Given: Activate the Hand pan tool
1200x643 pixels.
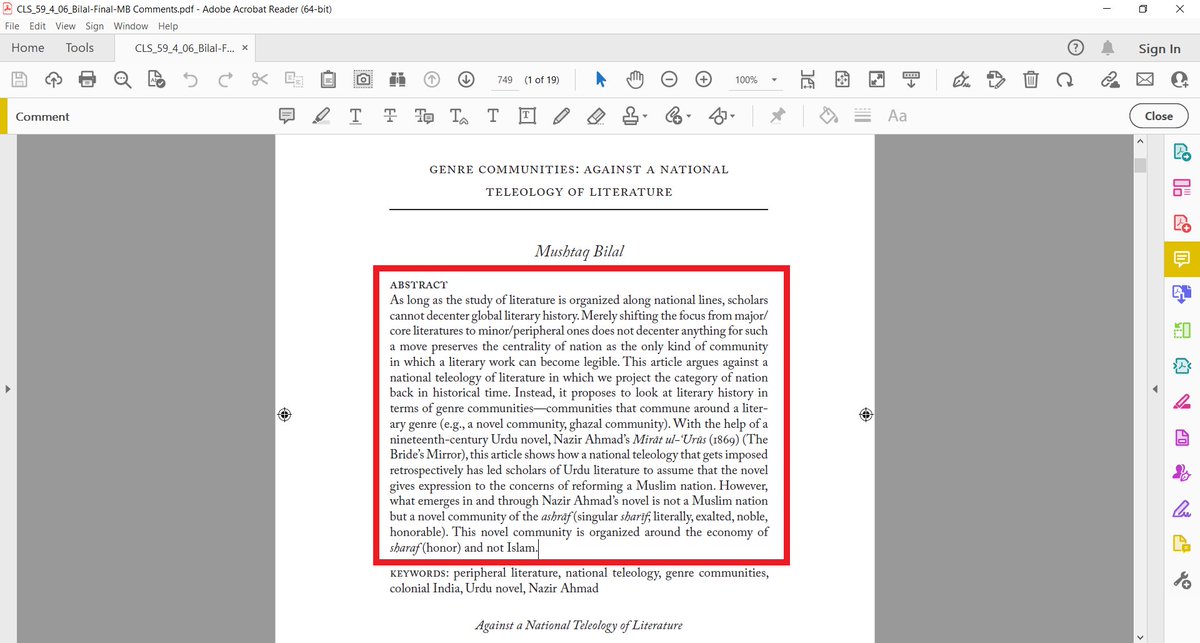Looking at the screenshot, I should [634, 80].
